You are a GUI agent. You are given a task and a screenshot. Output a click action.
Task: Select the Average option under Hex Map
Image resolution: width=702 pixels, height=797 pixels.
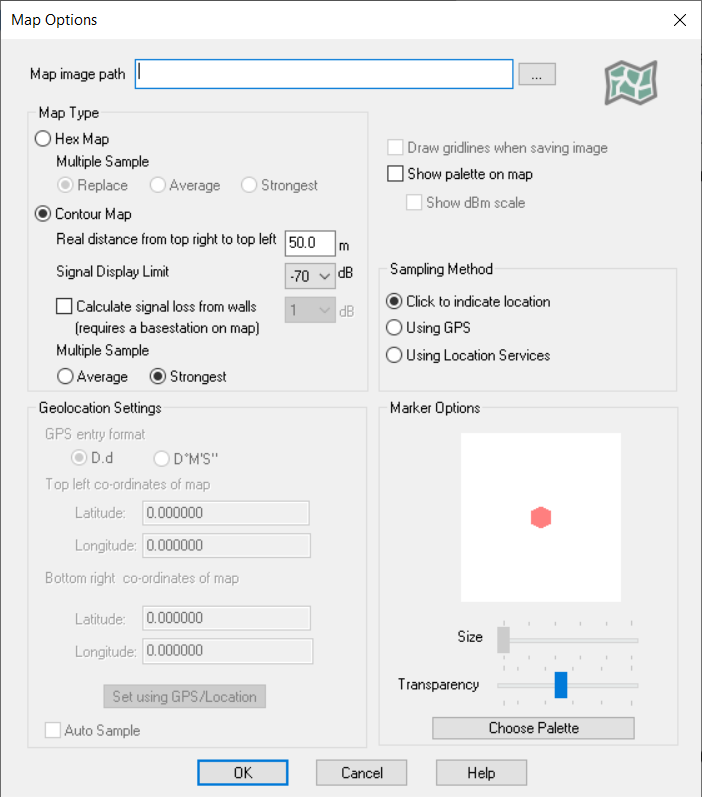point(158,185)
